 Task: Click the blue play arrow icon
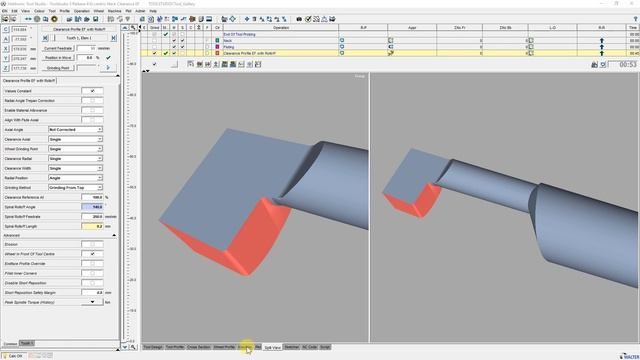pos(108,68)
